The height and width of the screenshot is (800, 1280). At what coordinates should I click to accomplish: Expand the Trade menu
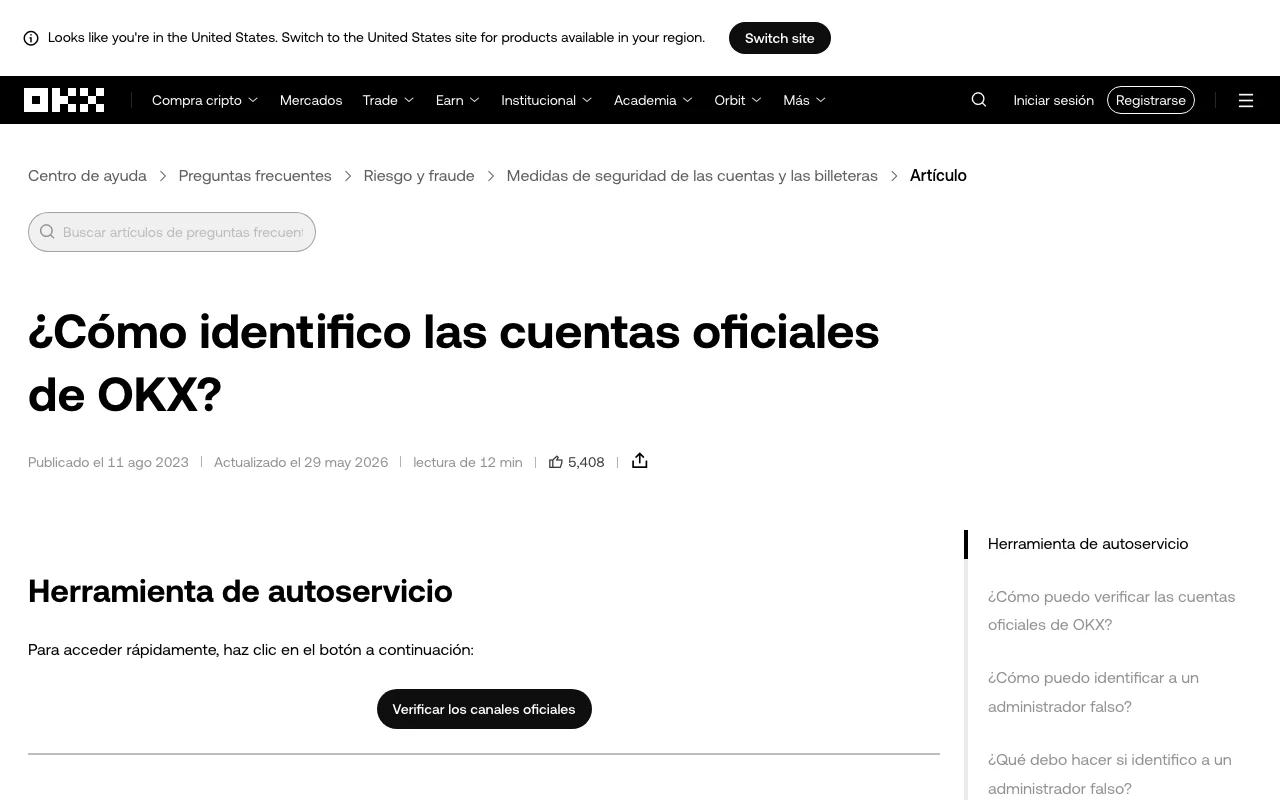point(388,100)
